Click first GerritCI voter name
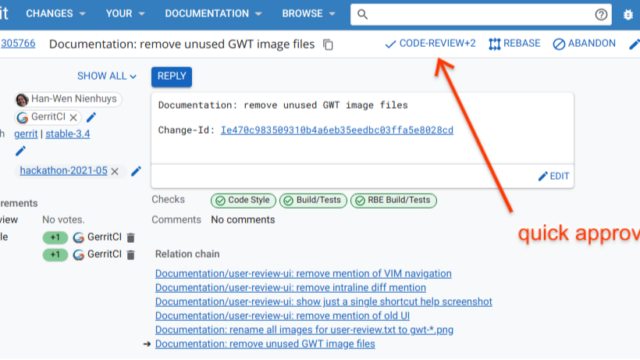This screenshot has width=640, height=360. [104, 237]
